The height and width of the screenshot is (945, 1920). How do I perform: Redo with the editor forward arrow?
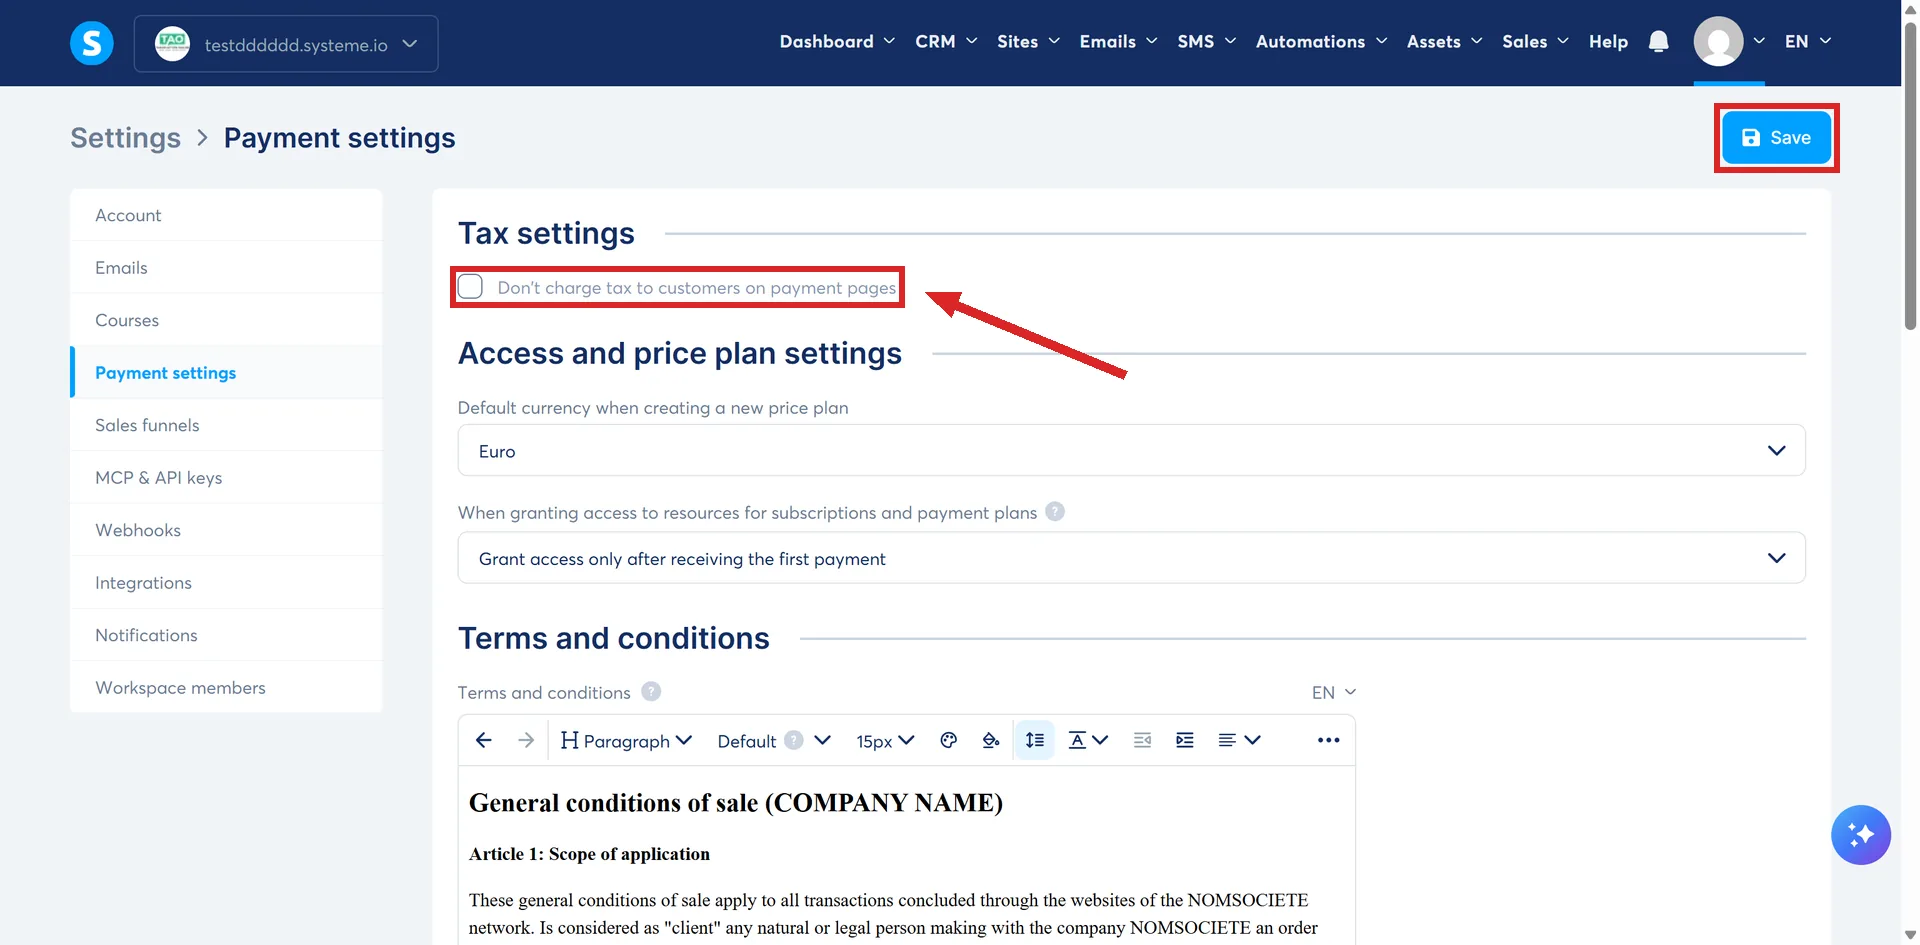526,740
